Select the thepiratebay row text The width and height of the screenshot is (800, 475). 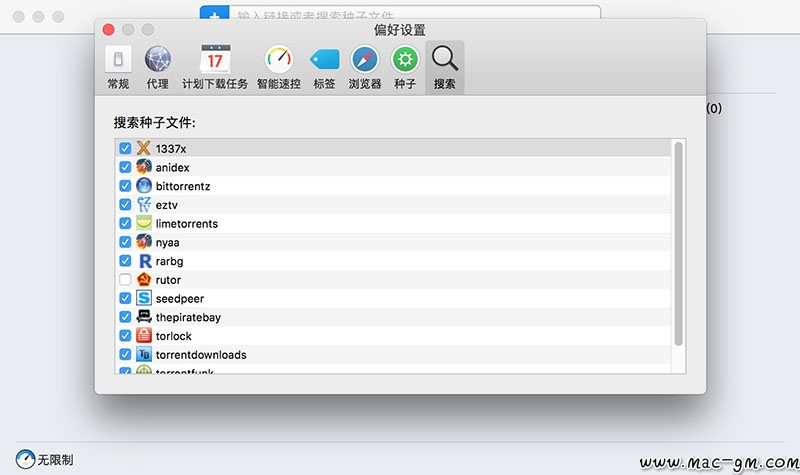tap(188, 317)
